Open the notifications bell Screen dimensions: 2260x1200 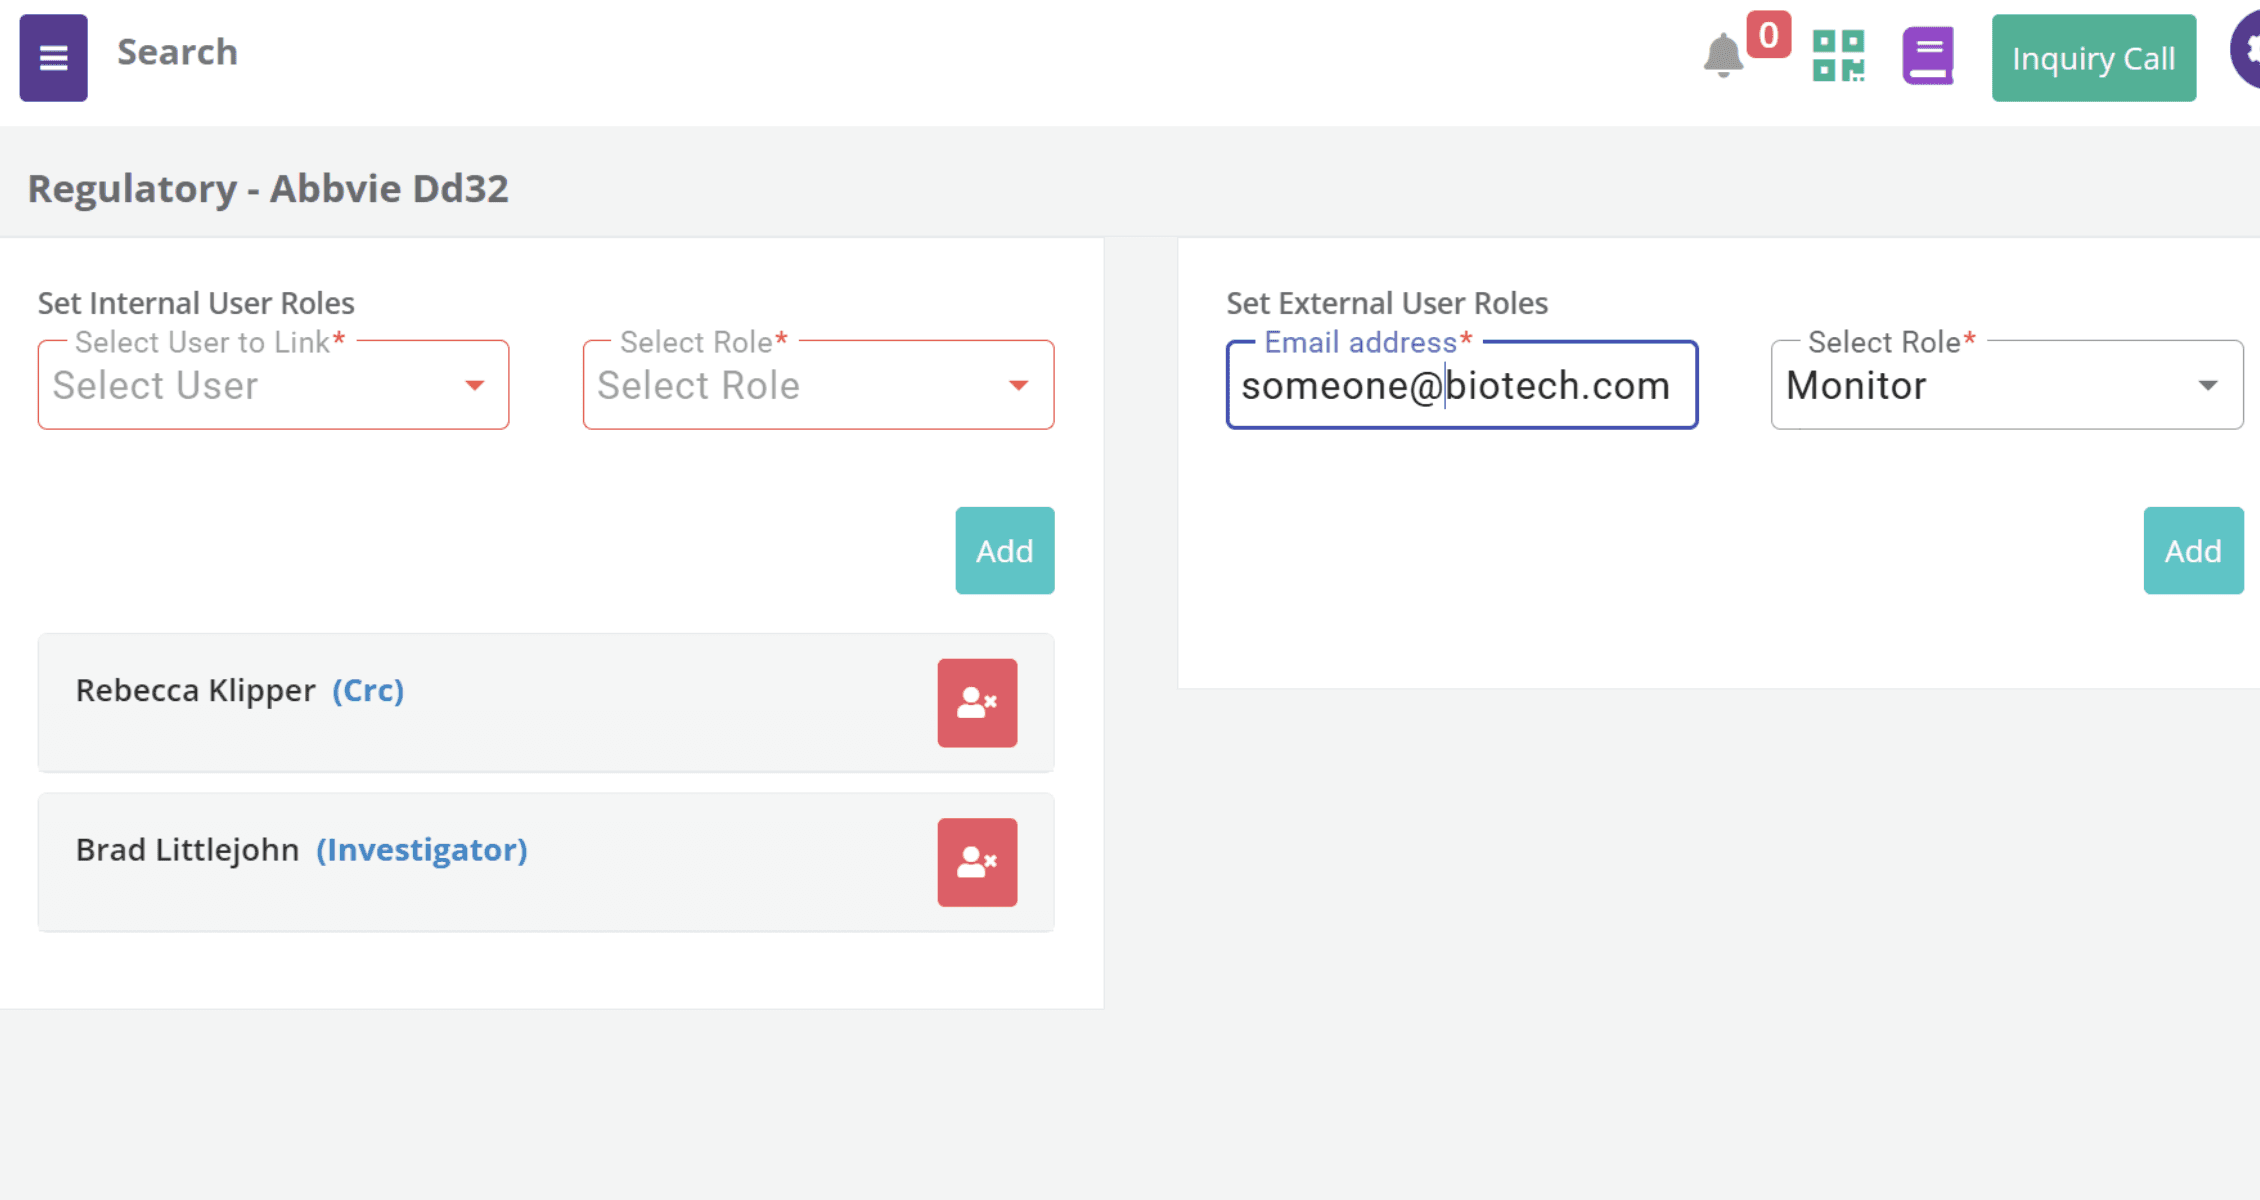[x=1723, y=56]
